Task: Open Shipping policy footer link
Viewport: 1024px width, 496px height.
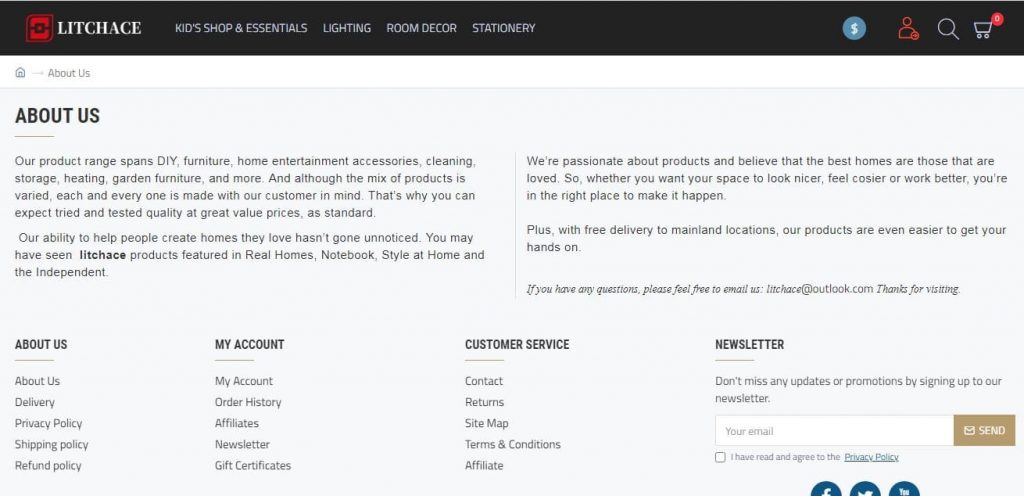Action: pos(52,444)
